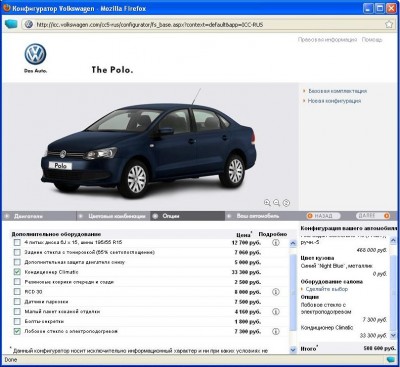Image resolution: width=400 pixels, height=367 pixels.
Task: Click the Итого total label
Action: (309, 348)
